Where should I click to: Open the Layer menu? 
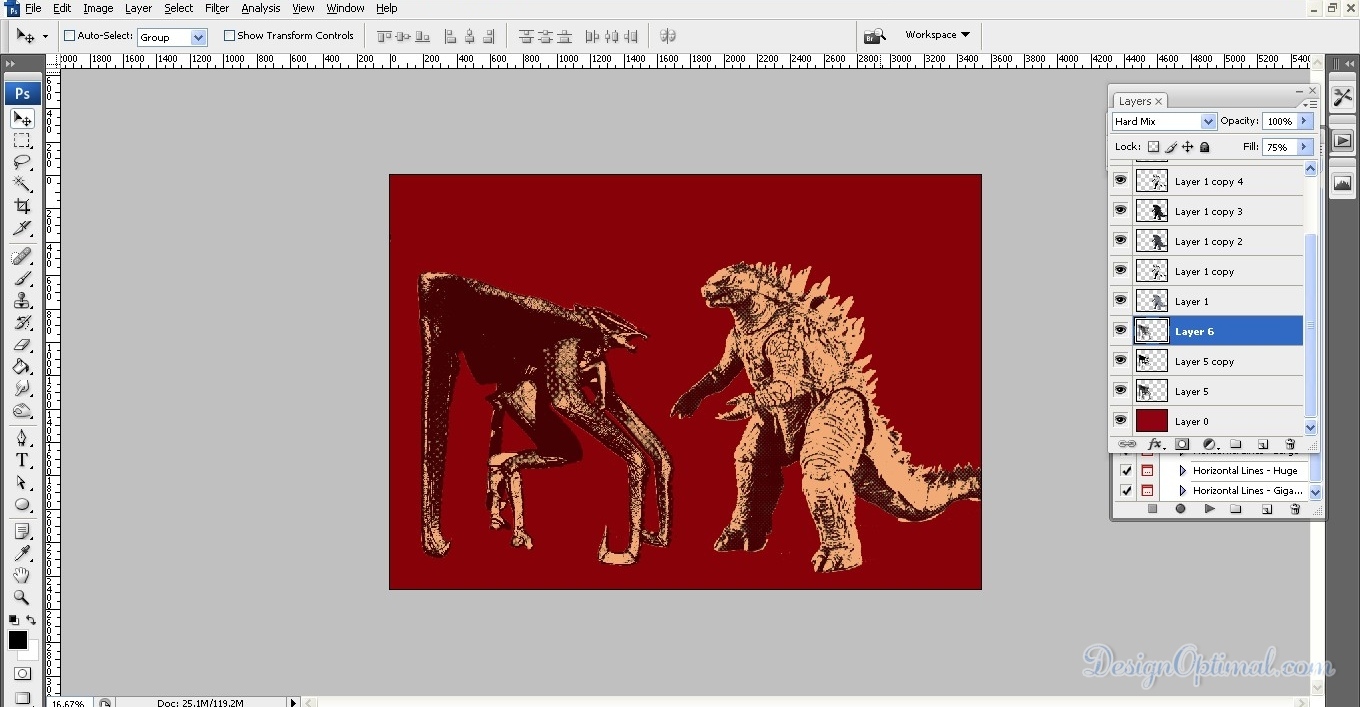click(x=138, y=8)
